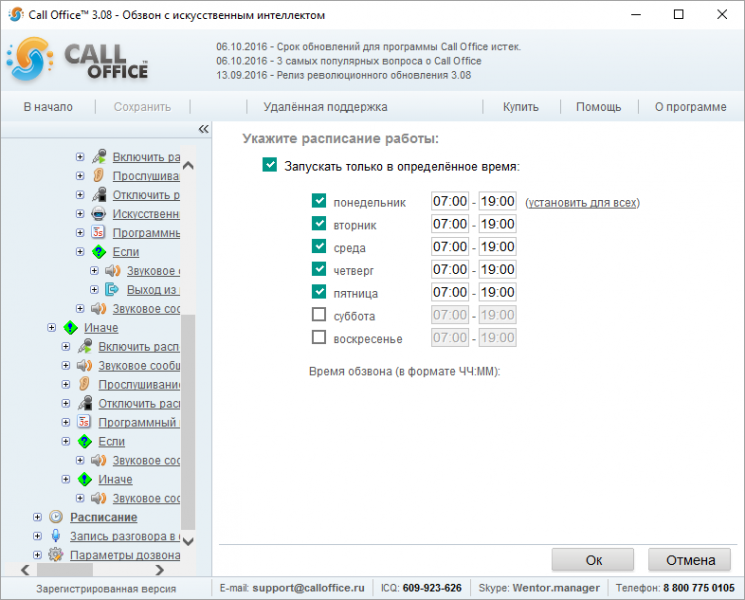This screenshot has height=600, width=745.
Task: Click the Отмена button
Action: 690,560
